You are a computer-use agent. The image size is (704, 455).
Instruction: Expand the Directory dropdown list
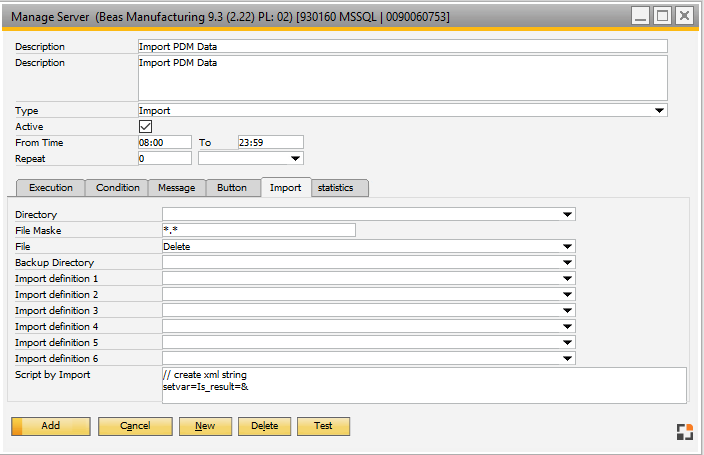(567, 214)
